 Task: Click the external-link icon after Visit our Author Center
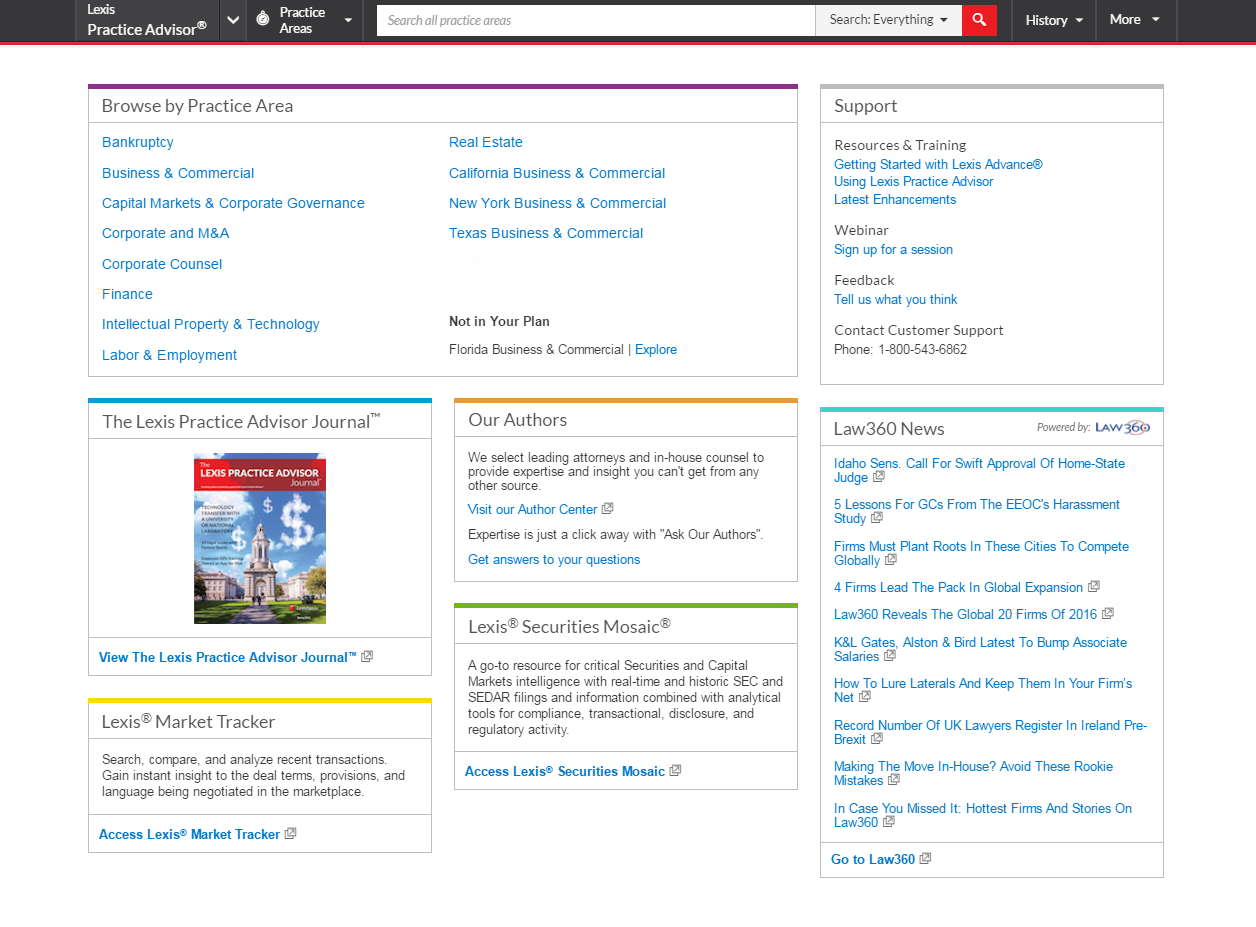pos(608,509)
